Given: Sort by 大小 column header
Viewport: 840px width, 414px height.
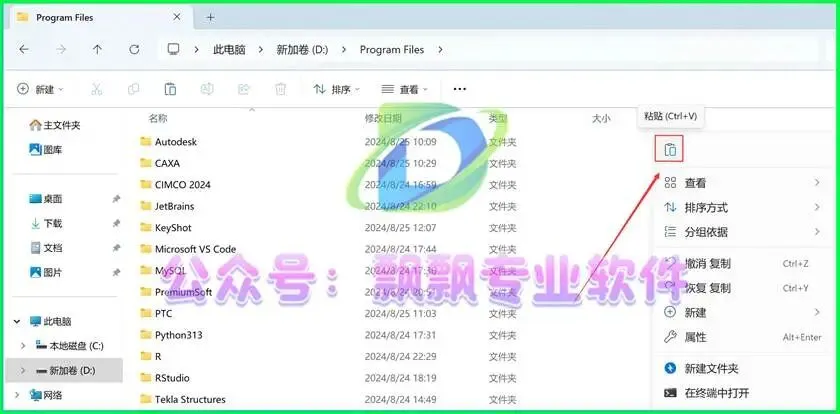Looking at the screenshot, I should coord(601,118).
